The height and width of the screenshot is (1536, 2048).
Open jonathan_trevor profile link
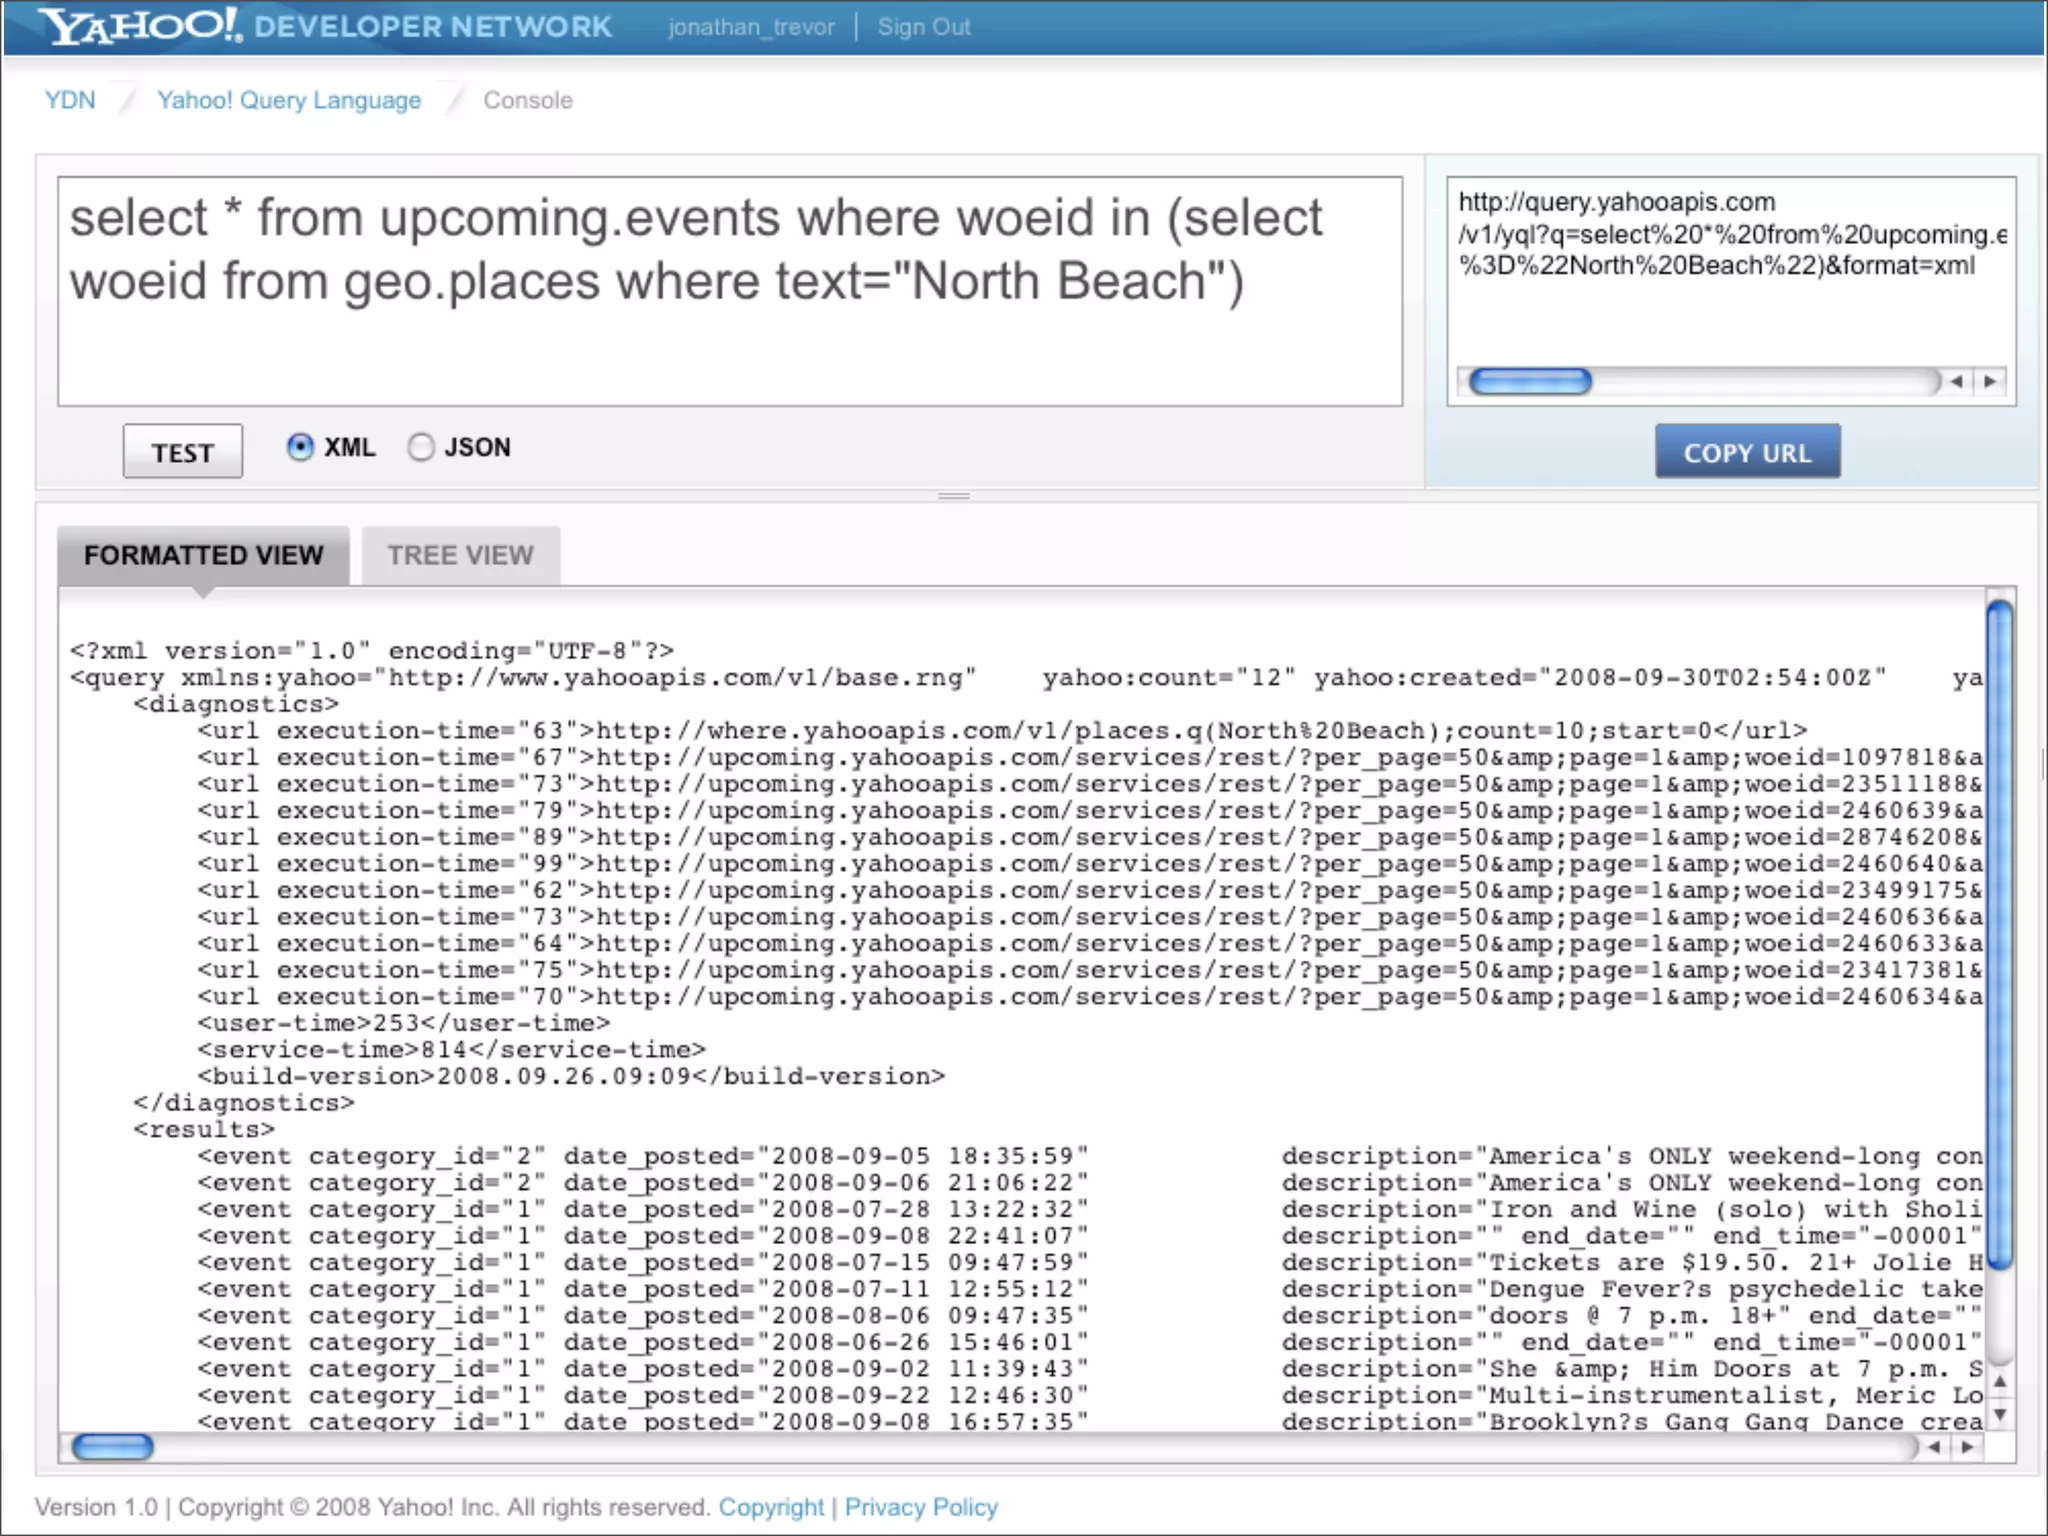(x=751, y=27)
